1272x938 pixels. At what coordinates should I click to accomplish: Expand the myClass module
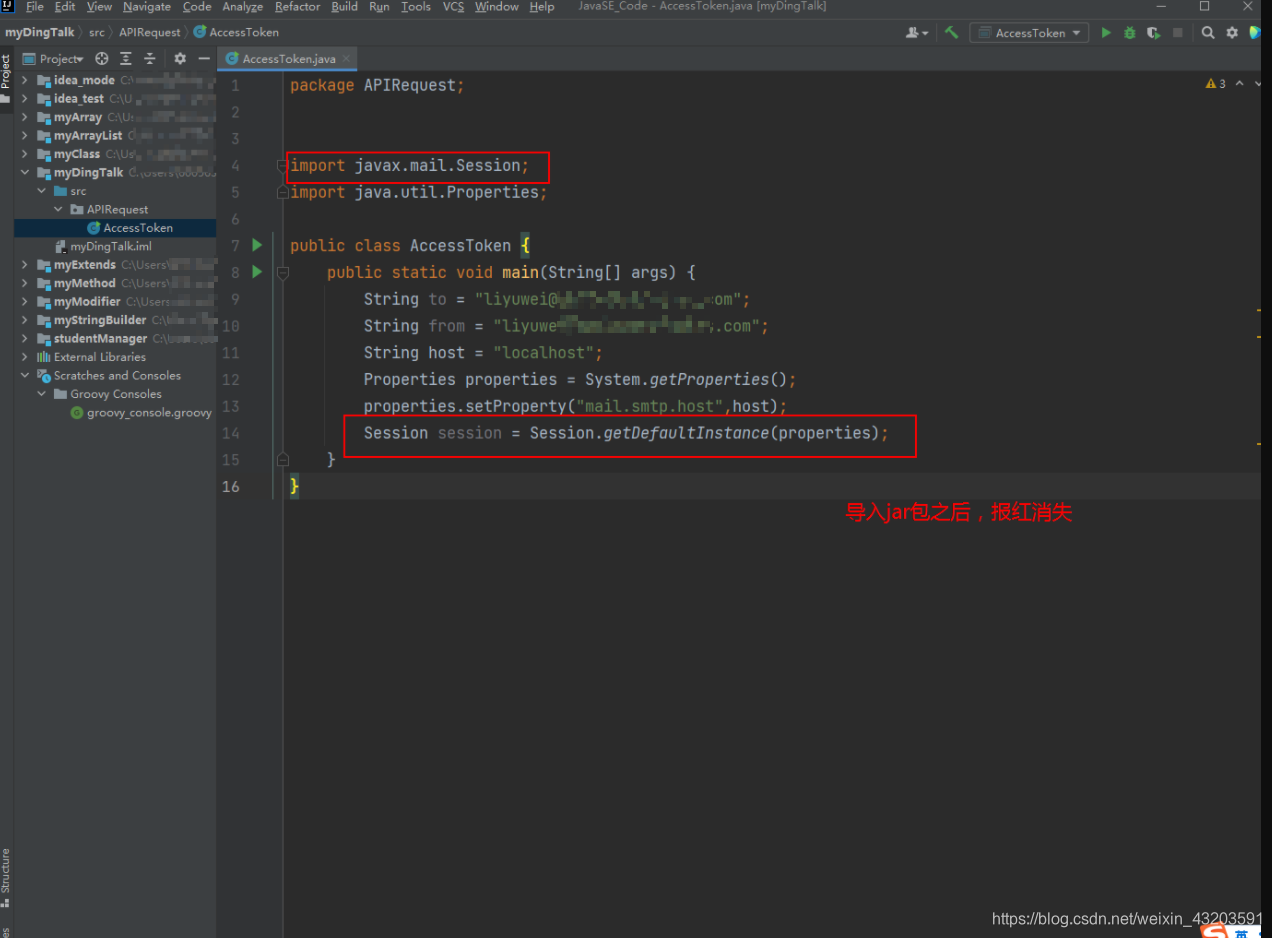(x=25, y=154)
